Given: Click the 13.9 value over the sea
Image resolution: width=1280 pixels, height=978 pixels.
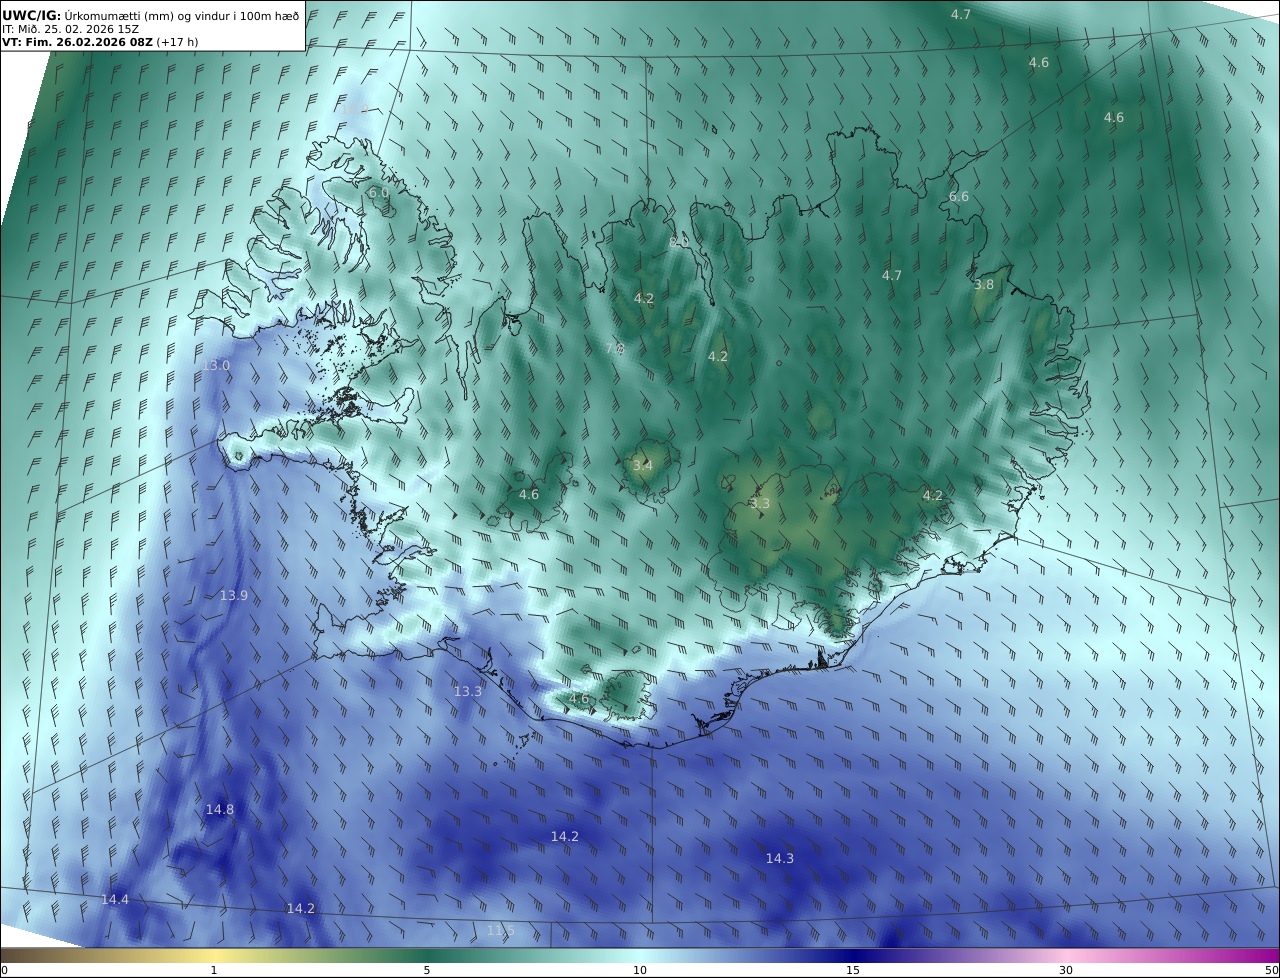Looking at the screenshot, I should pos(234,595).
